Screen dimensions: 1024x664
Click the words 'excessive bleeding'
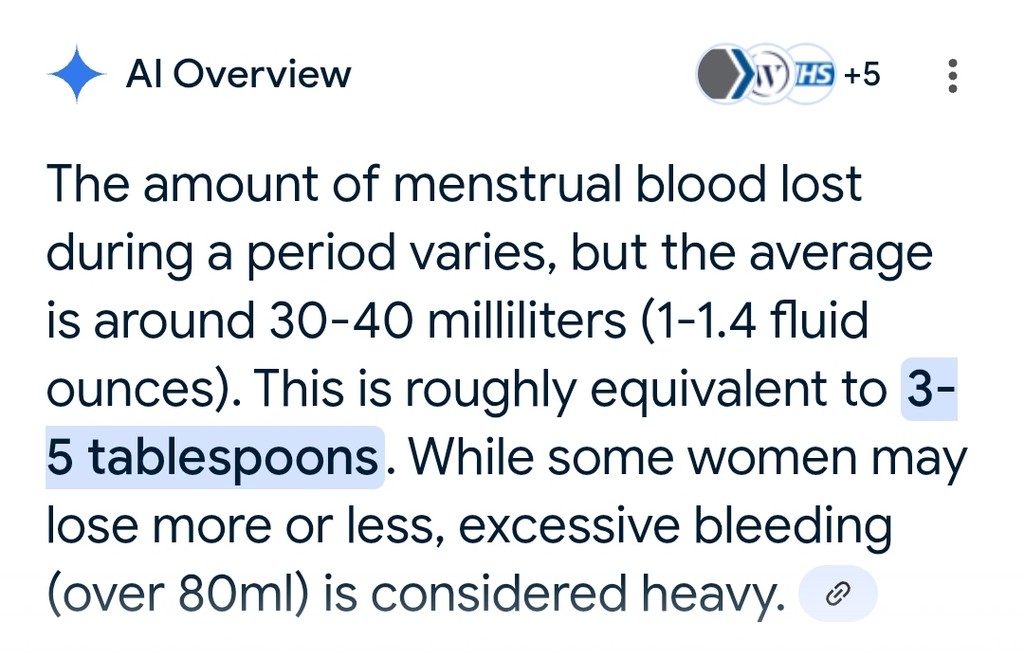point(675,526)
